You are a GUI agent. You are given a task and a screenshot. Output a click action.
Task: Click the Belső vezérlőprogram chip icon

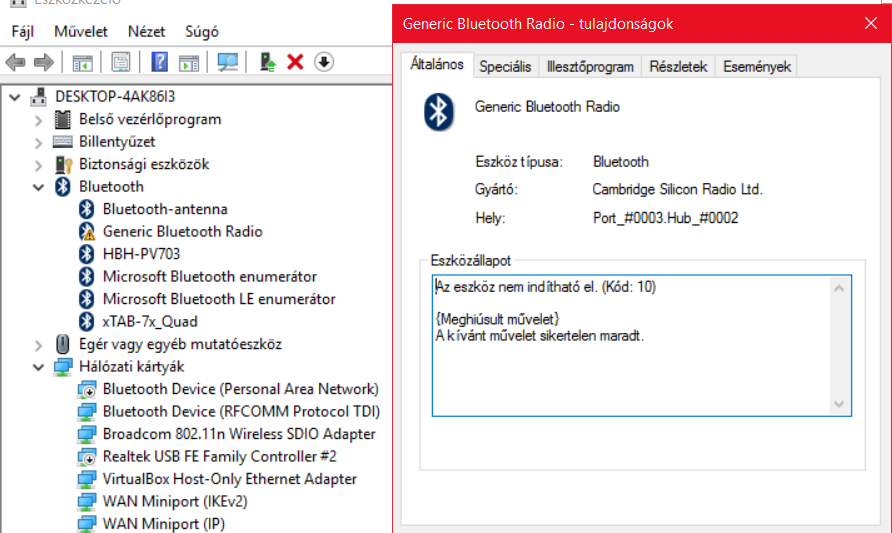point(63,119)
